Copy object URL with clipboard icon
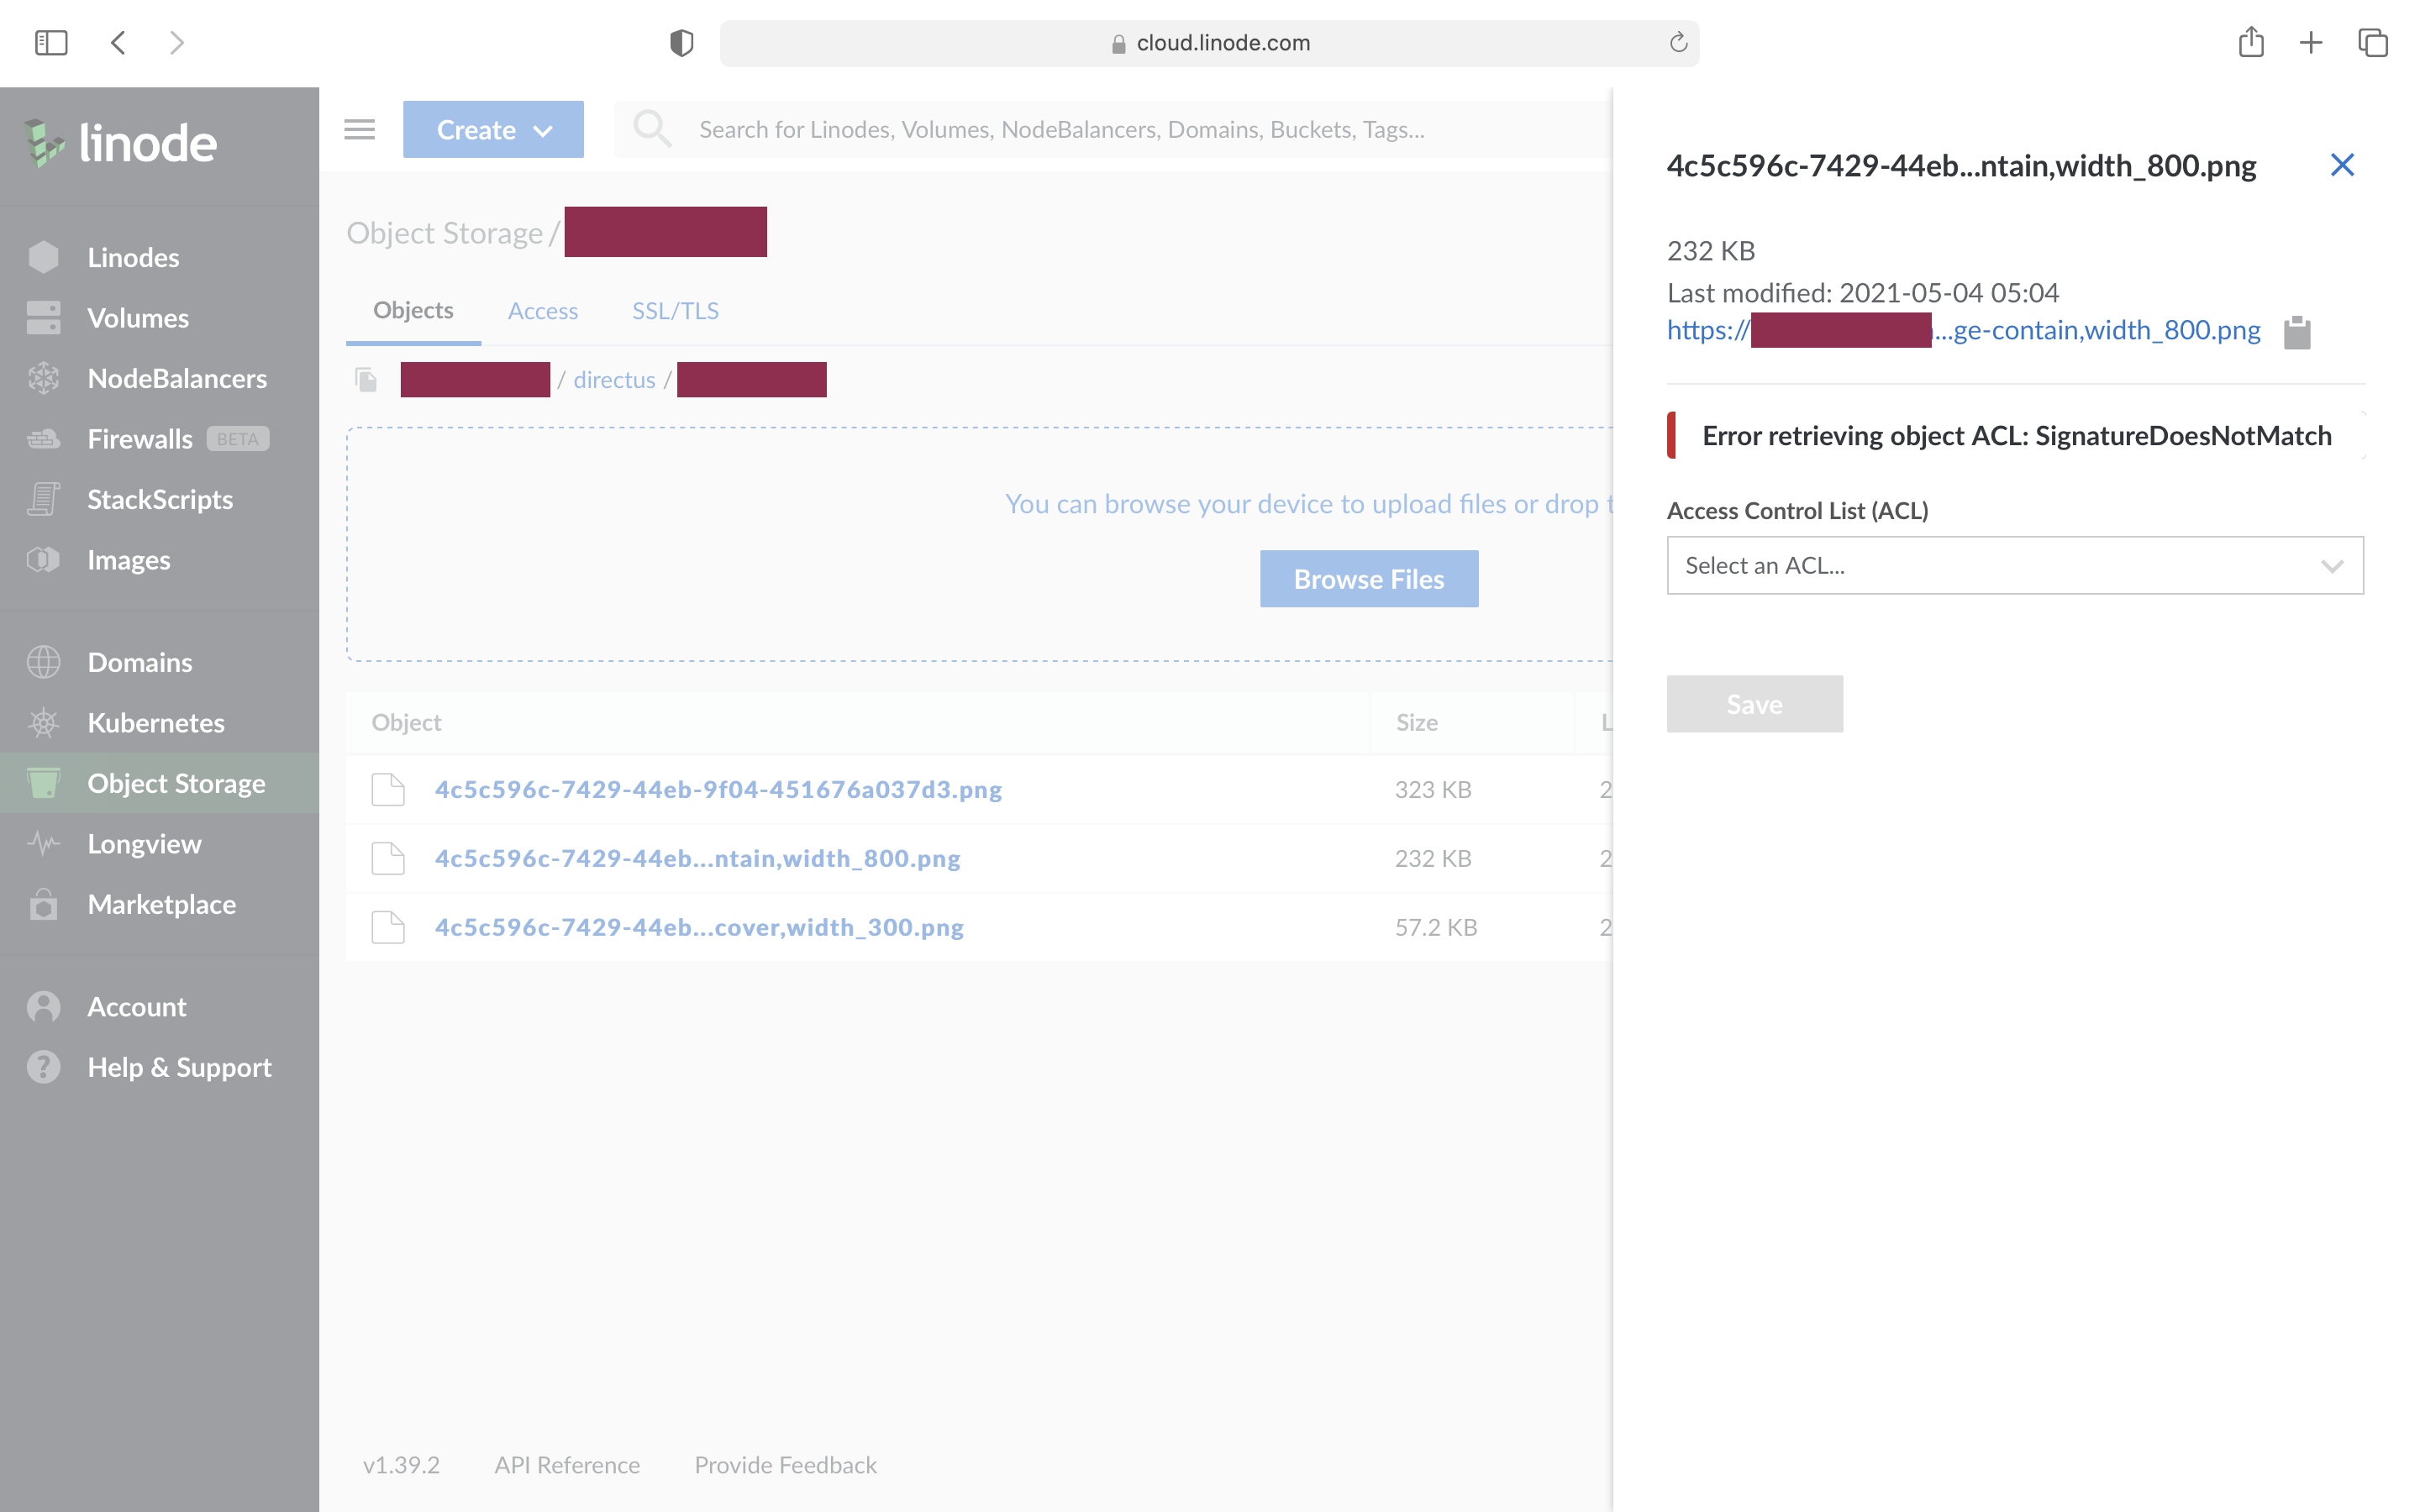This screenshot has width=2420, height=1512. (x=2297, y=332)
